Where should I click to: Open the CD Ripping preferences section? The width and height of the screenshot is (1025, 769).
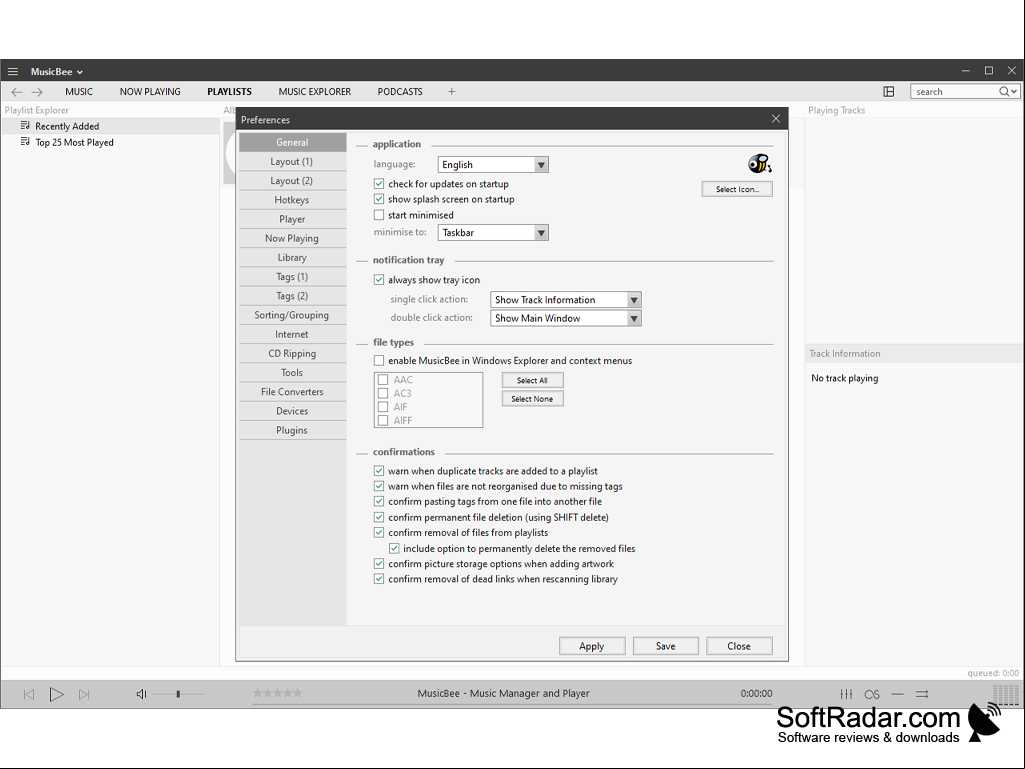tap(292, 353)
